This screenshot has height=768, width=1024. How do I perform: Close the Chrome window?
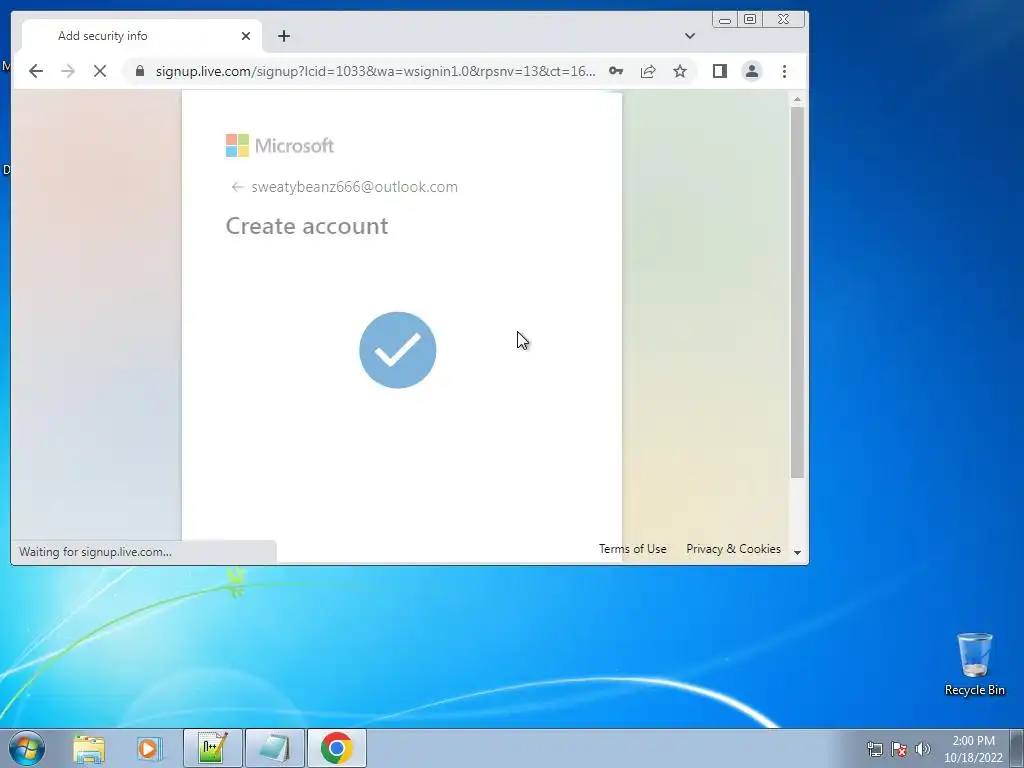(784, 20)
